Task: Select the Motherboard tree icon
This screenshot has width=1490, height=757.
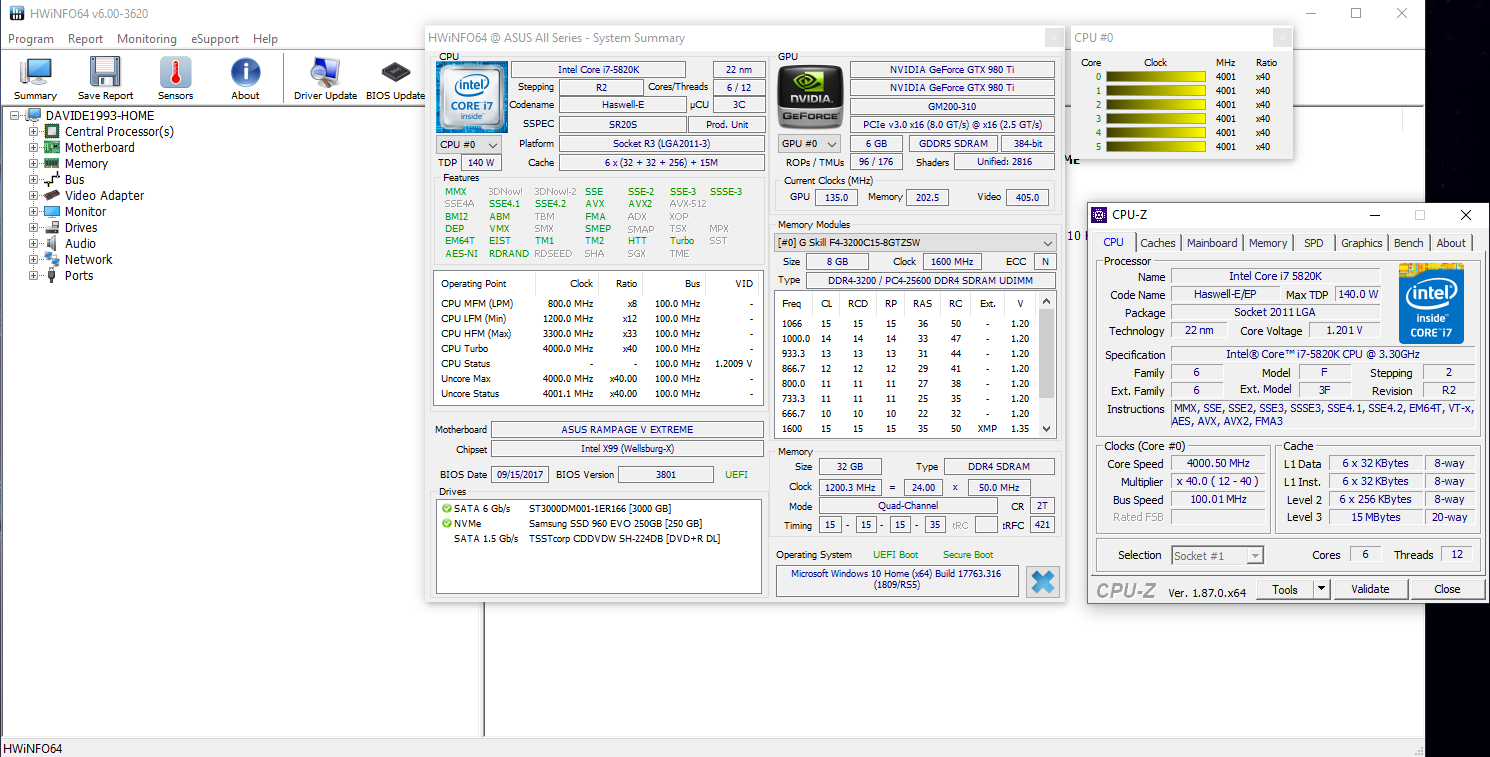Action: (x=52, y=147)
